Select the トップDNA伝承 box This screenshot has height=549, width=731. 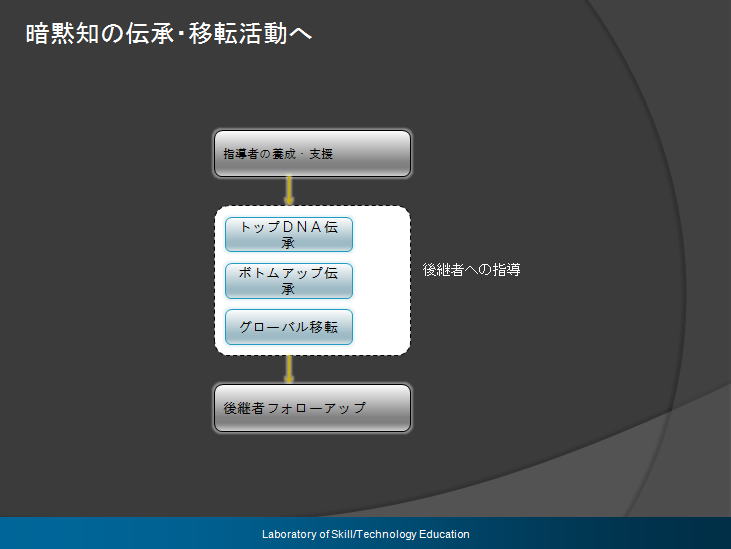click(x=289, y=234)
